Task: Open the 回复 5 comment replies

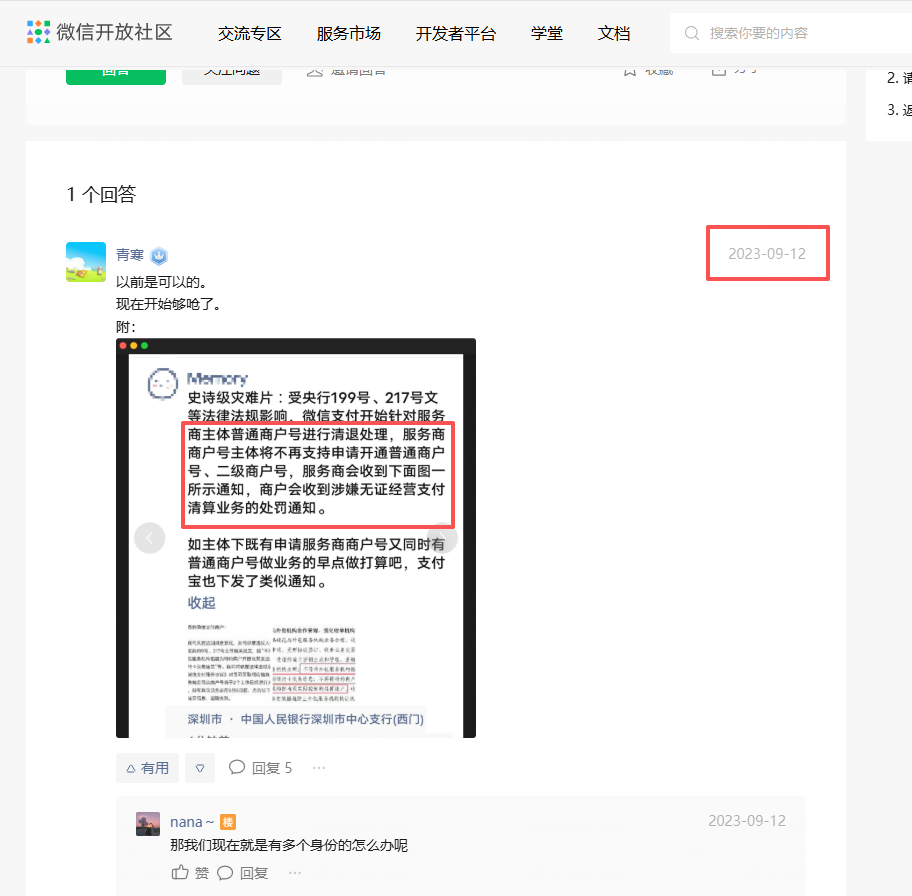Action: pyautogui.click(x=260, y=768)
